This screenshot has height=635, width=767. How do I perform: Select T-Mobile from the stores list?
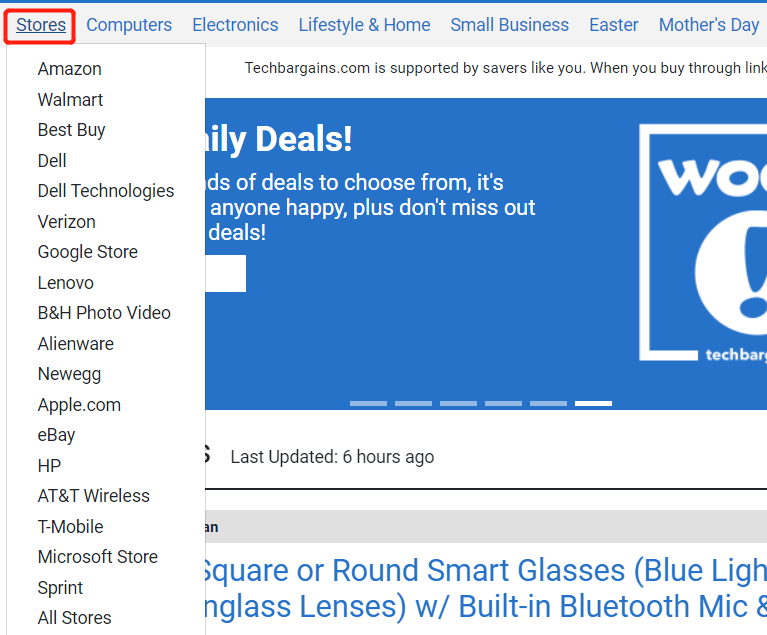coord(71,527)
